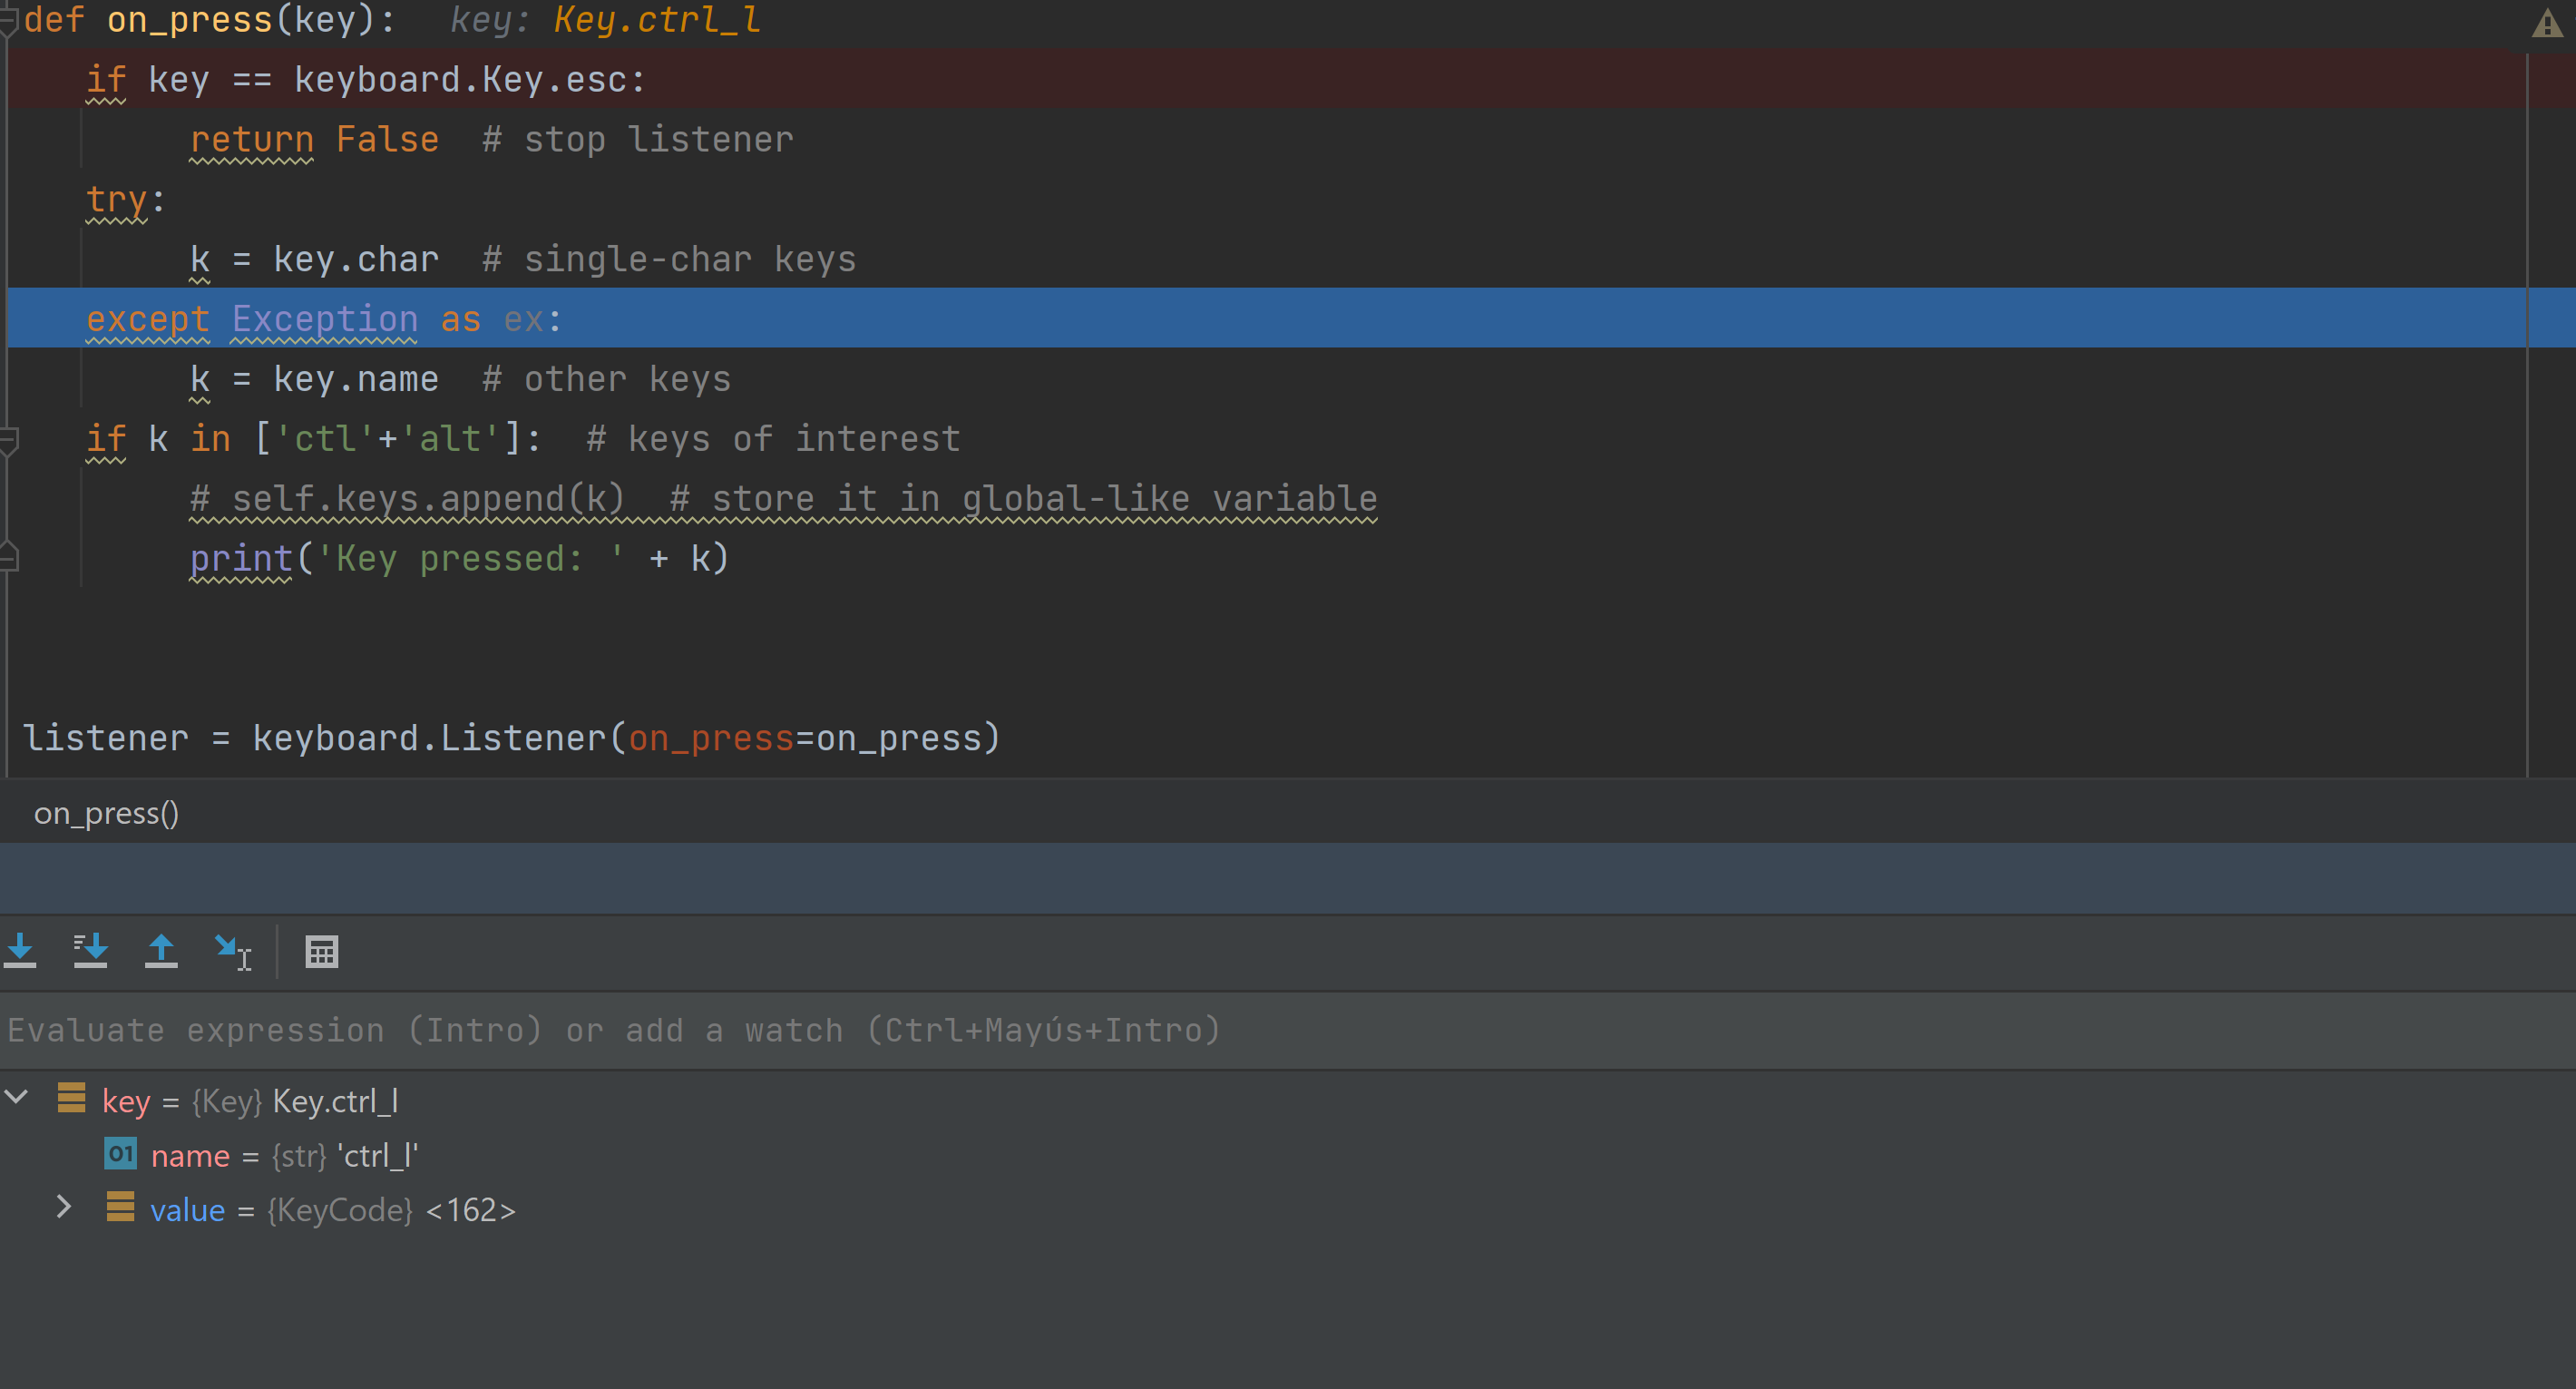Click the '# keys of interest' comment
2576x1389 pixels.
click(x=773, y=438)
